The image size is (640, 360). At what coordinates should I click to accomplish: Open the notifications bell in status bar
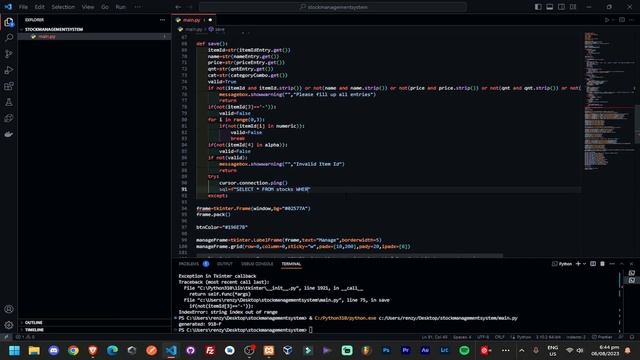632,337
